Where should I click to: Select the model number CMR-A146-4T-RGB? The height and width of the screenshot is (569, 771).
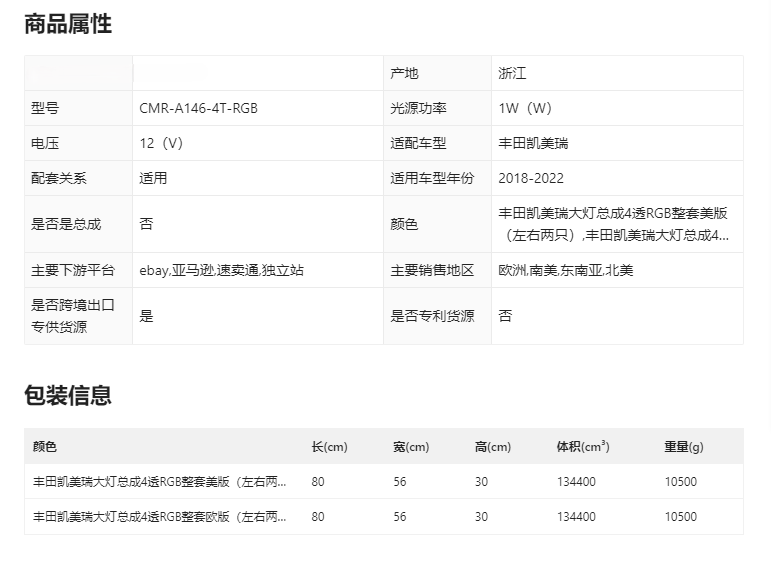(x=198, y=108)
